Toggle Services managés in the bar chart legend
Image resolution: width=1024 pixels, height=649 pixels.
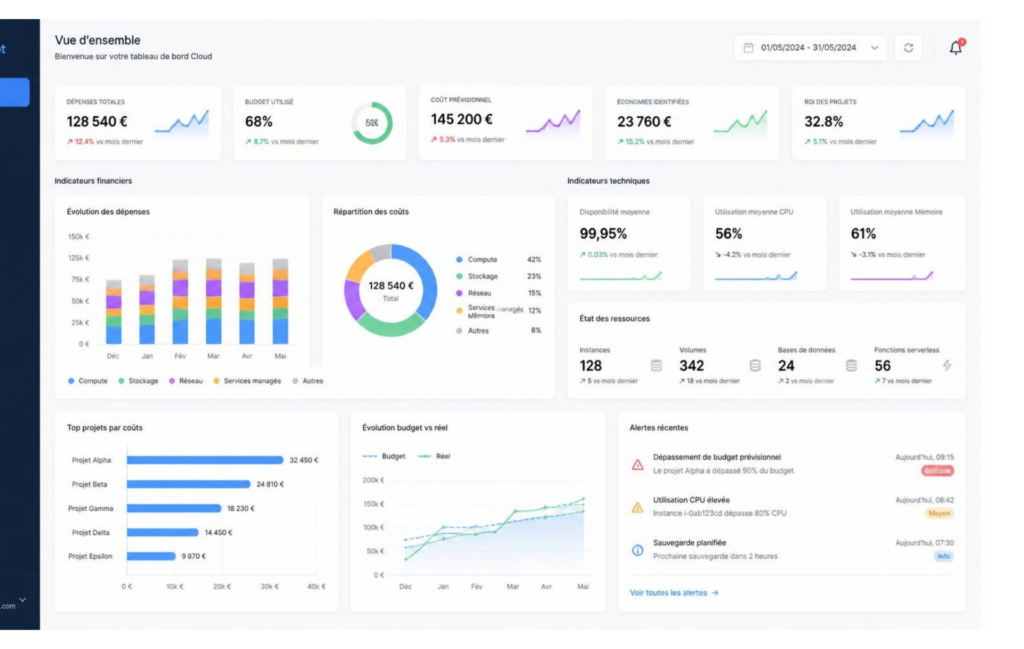[x=248, y=381]
